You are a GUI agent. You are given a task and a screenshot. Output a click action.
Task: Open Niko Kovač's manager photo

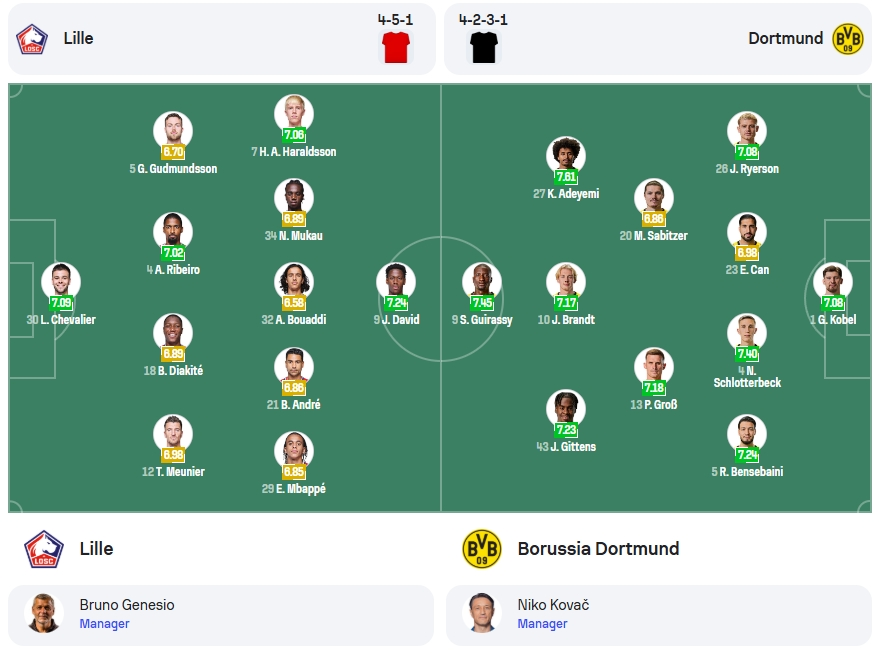tap(482, 613)
